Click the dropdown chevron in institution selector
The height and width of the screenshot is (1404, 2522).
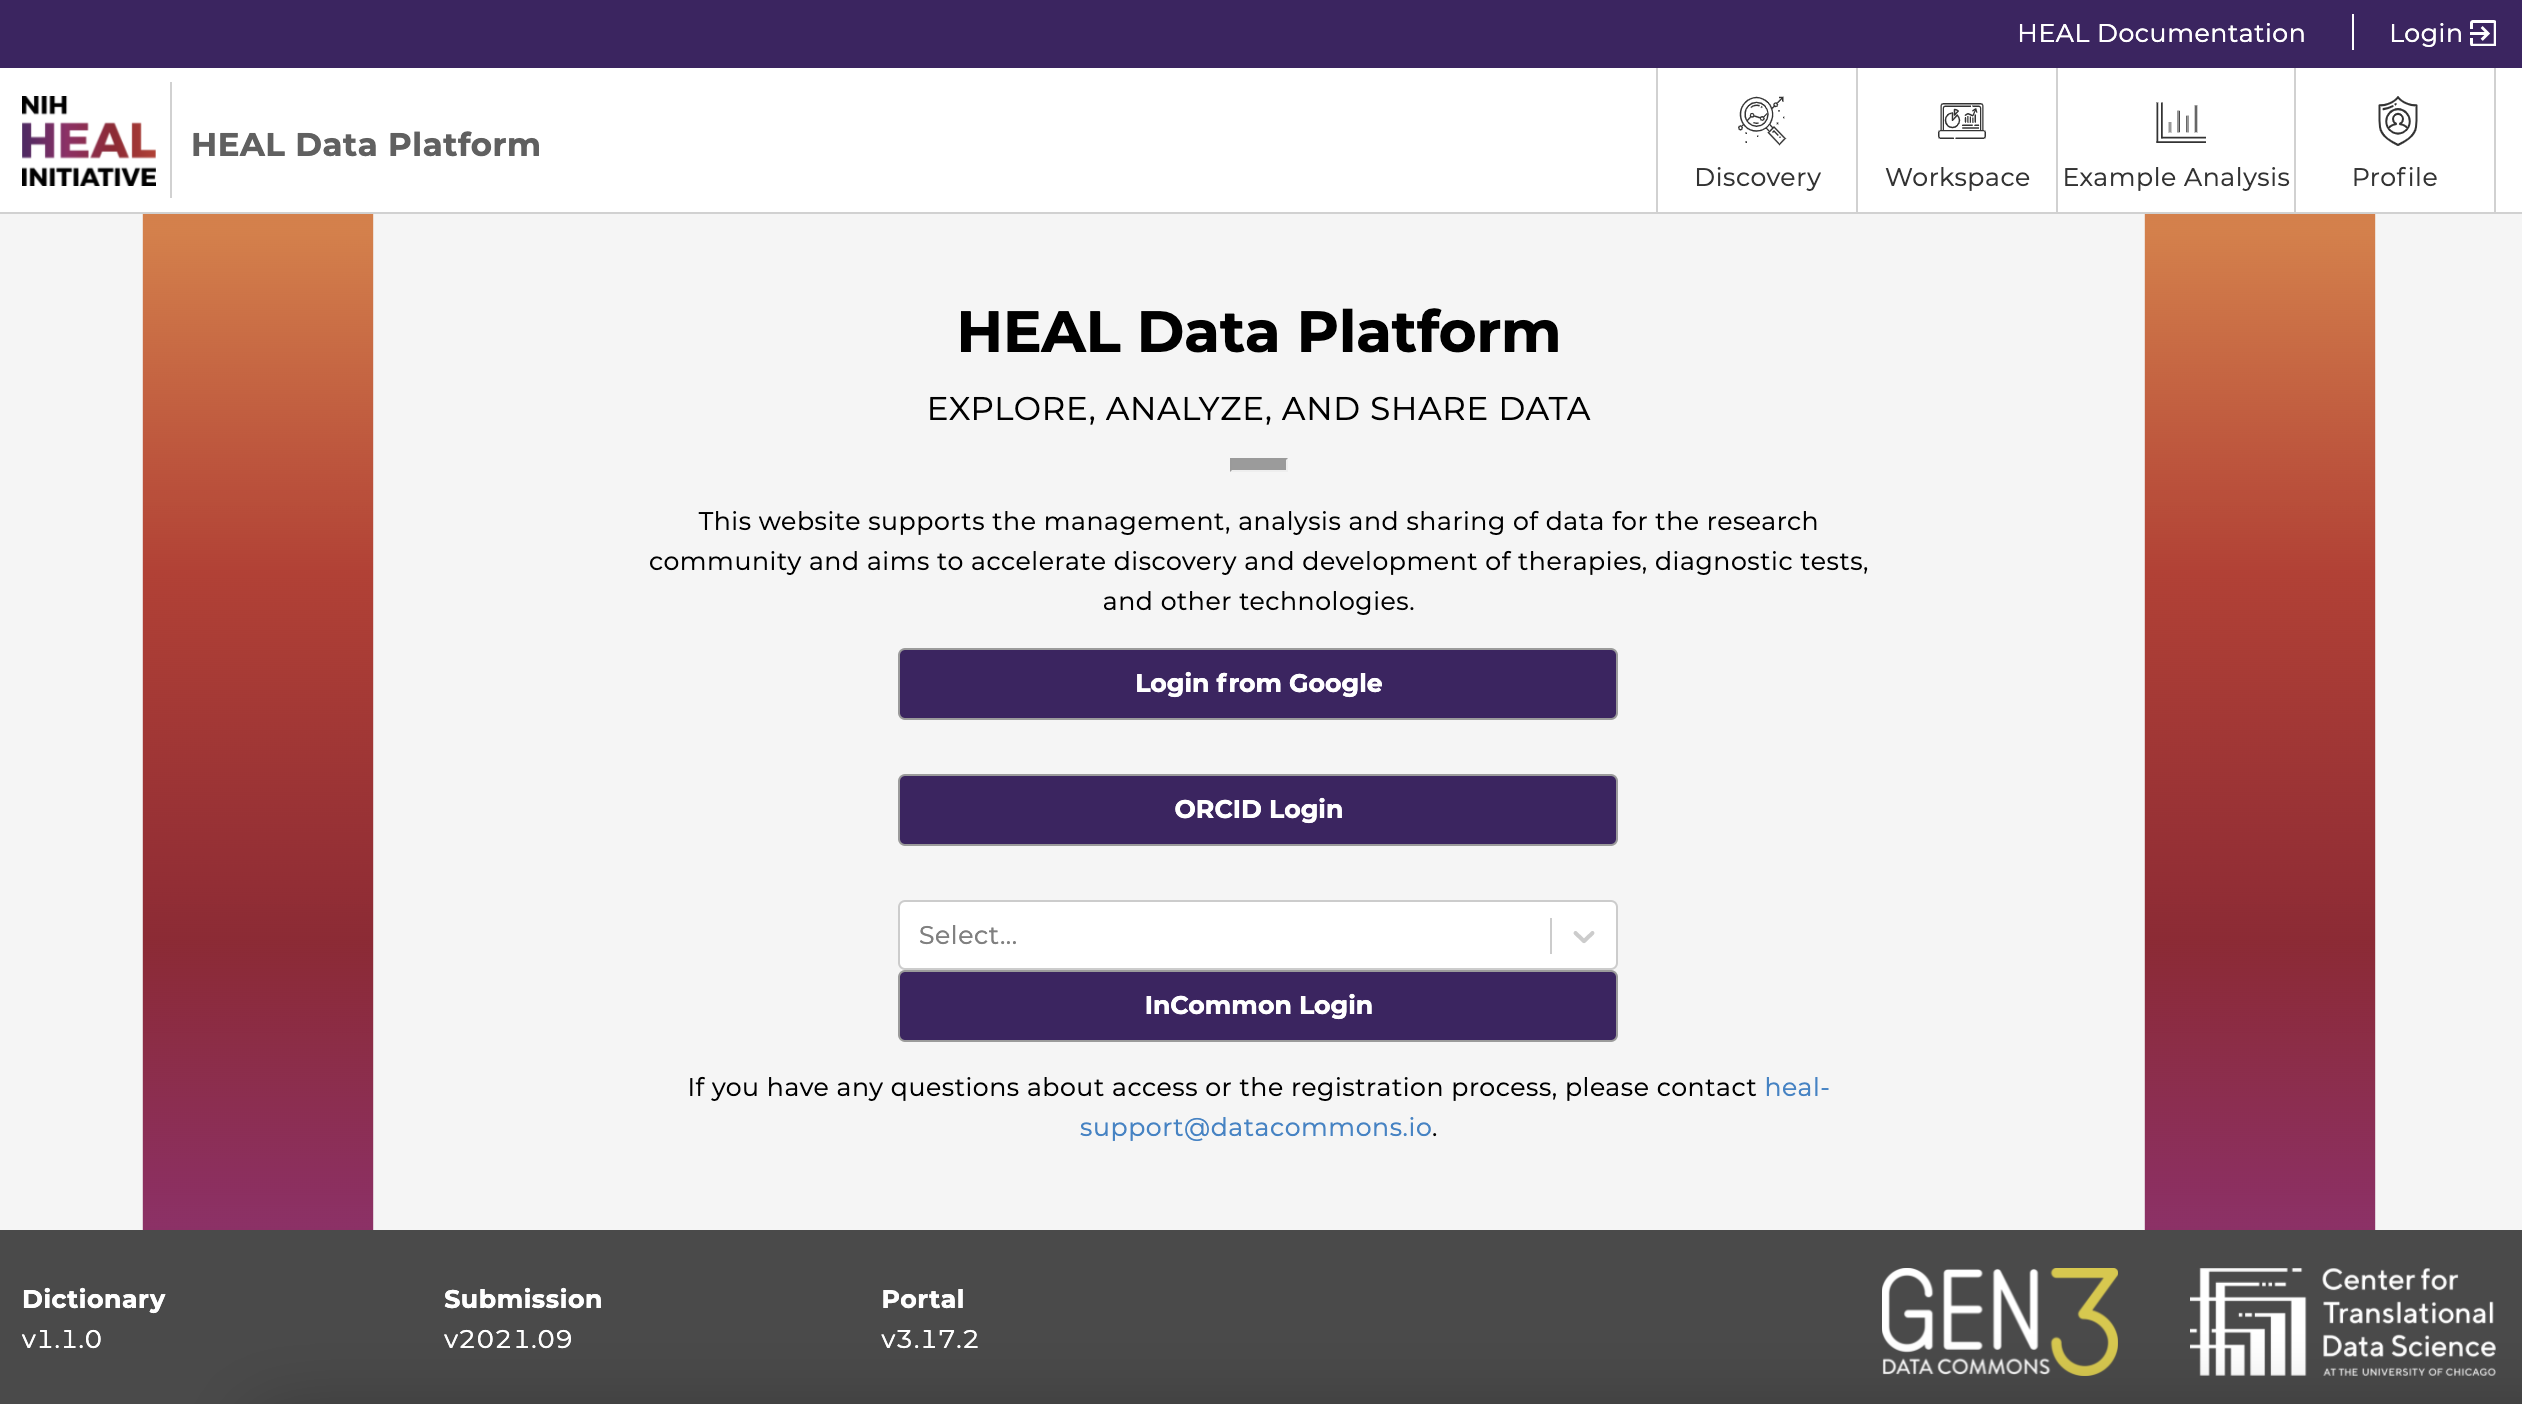pyautogui.click(x=1585, y=934)
